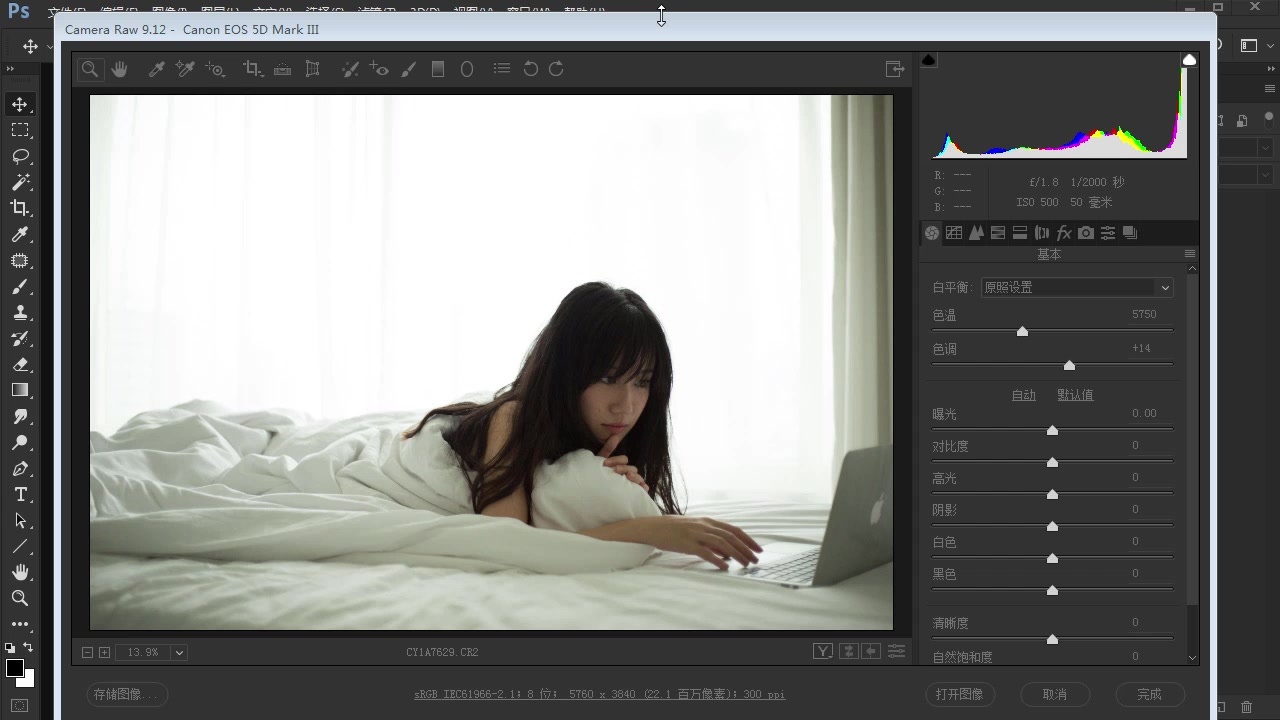
Task: Pick the White Balance eyedropper tool
Action: (156, 69)
